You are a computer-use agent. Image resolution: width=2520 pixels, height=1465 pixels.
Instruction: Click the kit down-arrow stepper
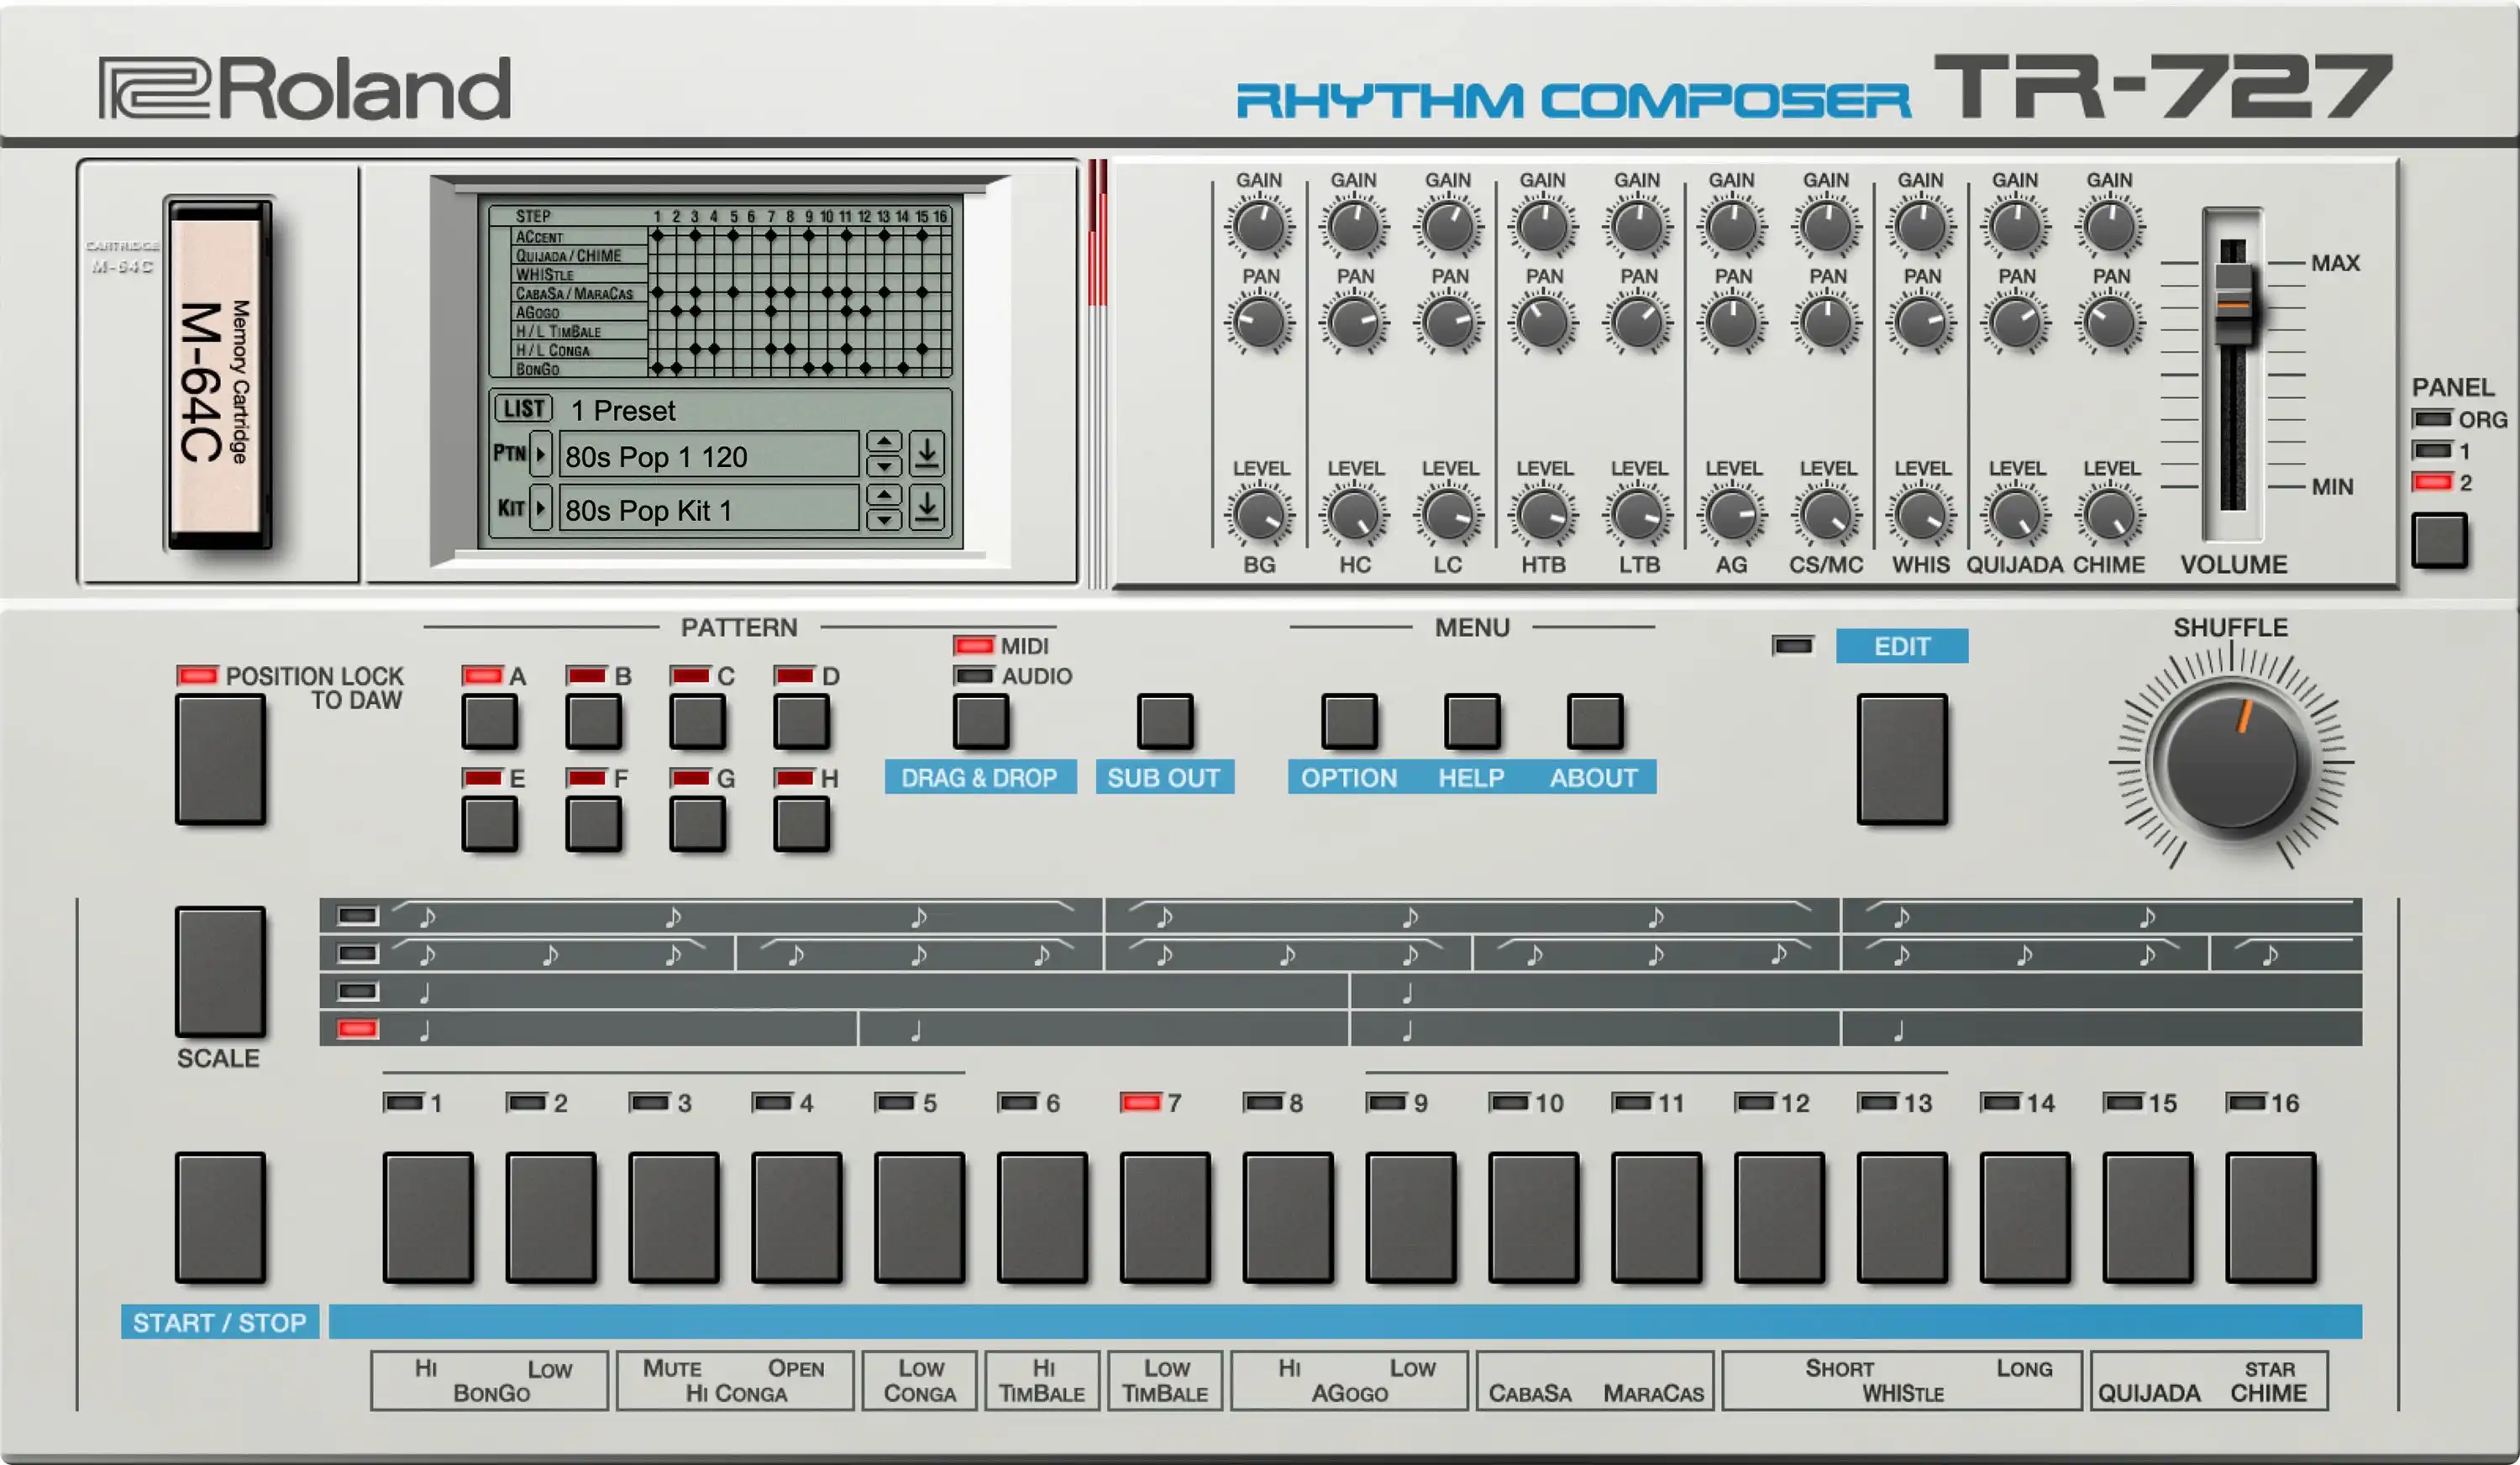(884, 520)
